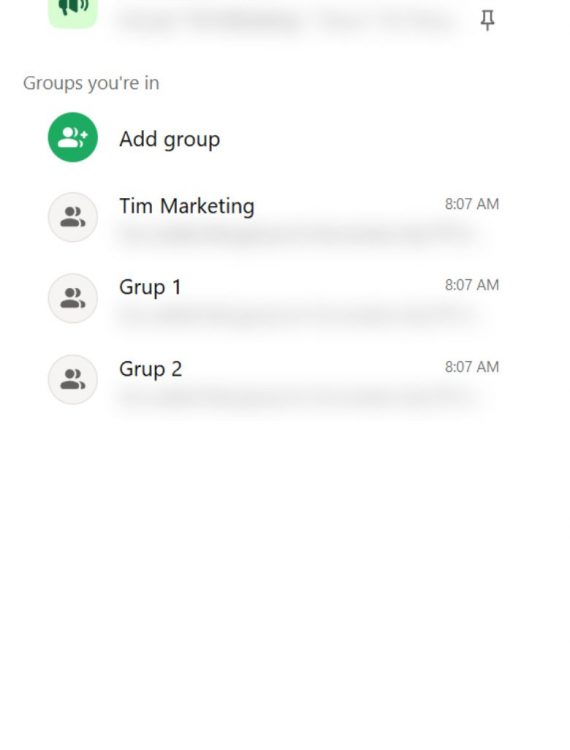
Task: Open the Grup 1 chat by name
Action: (x=150, y=287)
